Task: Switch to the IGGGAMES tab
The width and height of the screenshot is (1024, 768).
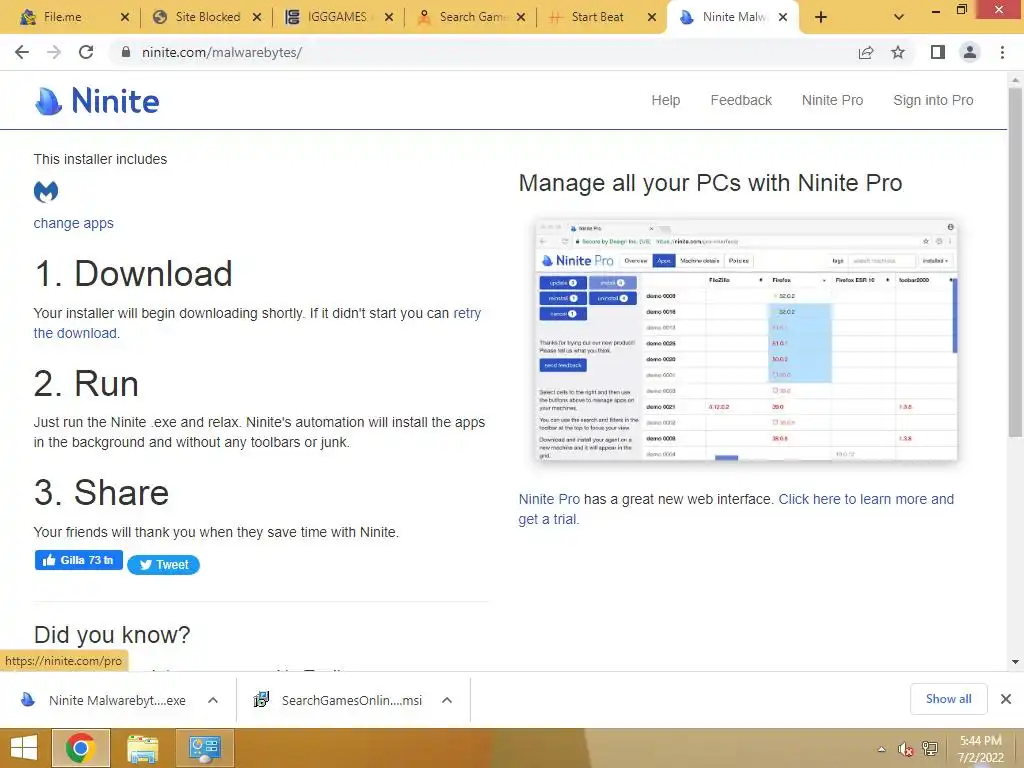Action: (337, 17)
